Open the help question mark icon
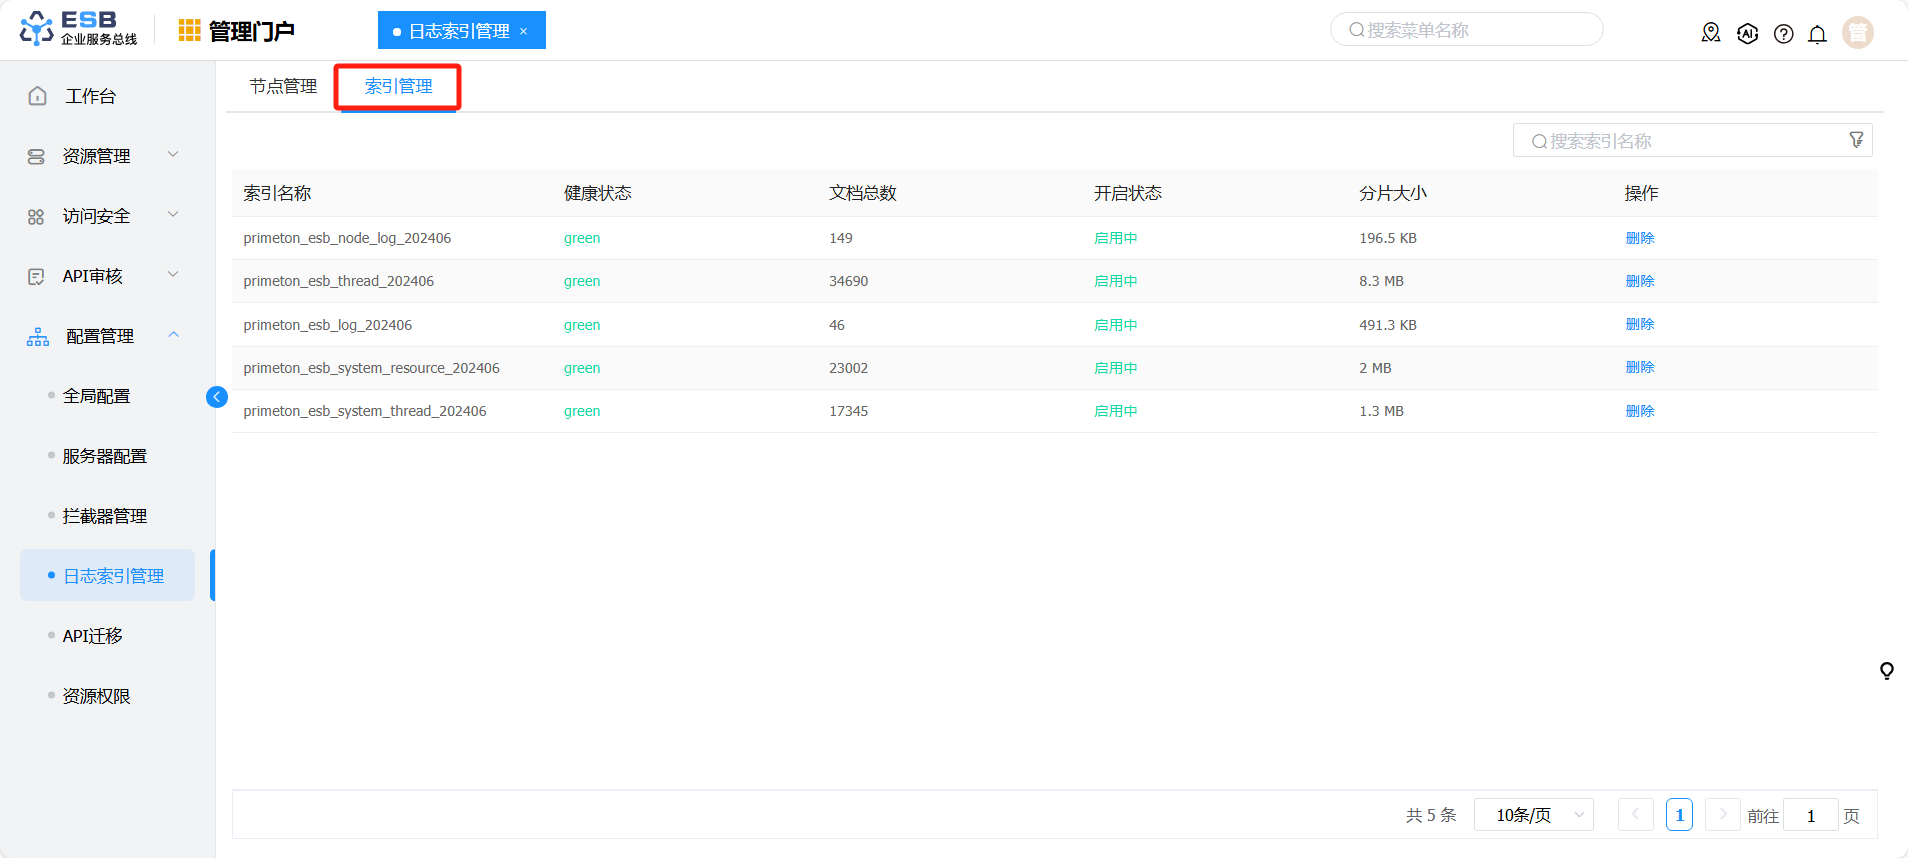 (x=1783, y=34)
